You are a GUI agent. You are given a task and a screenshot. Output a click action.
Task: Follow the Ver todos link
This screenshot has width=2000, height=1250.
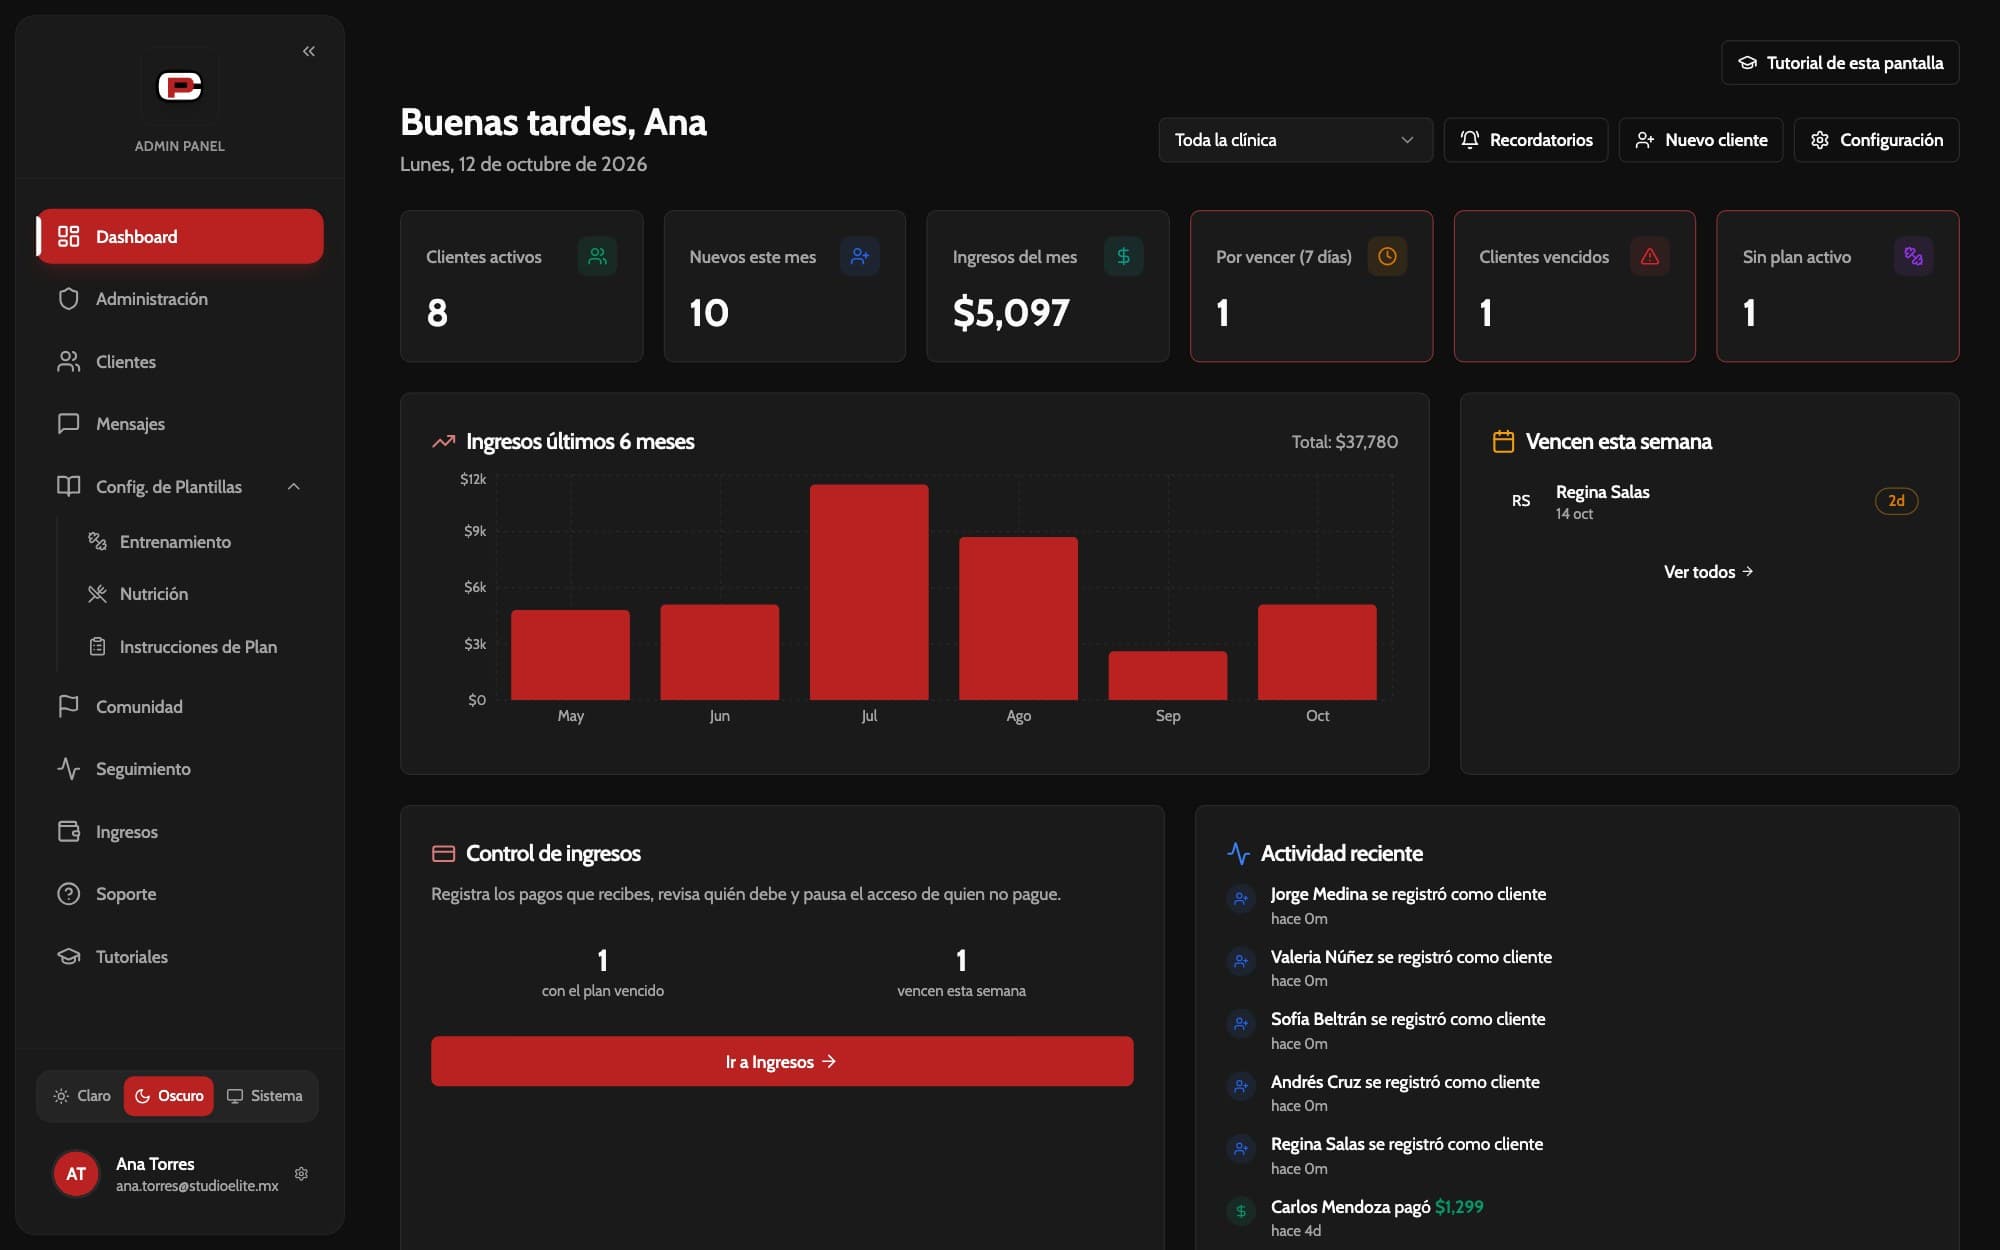point(1708,572)
